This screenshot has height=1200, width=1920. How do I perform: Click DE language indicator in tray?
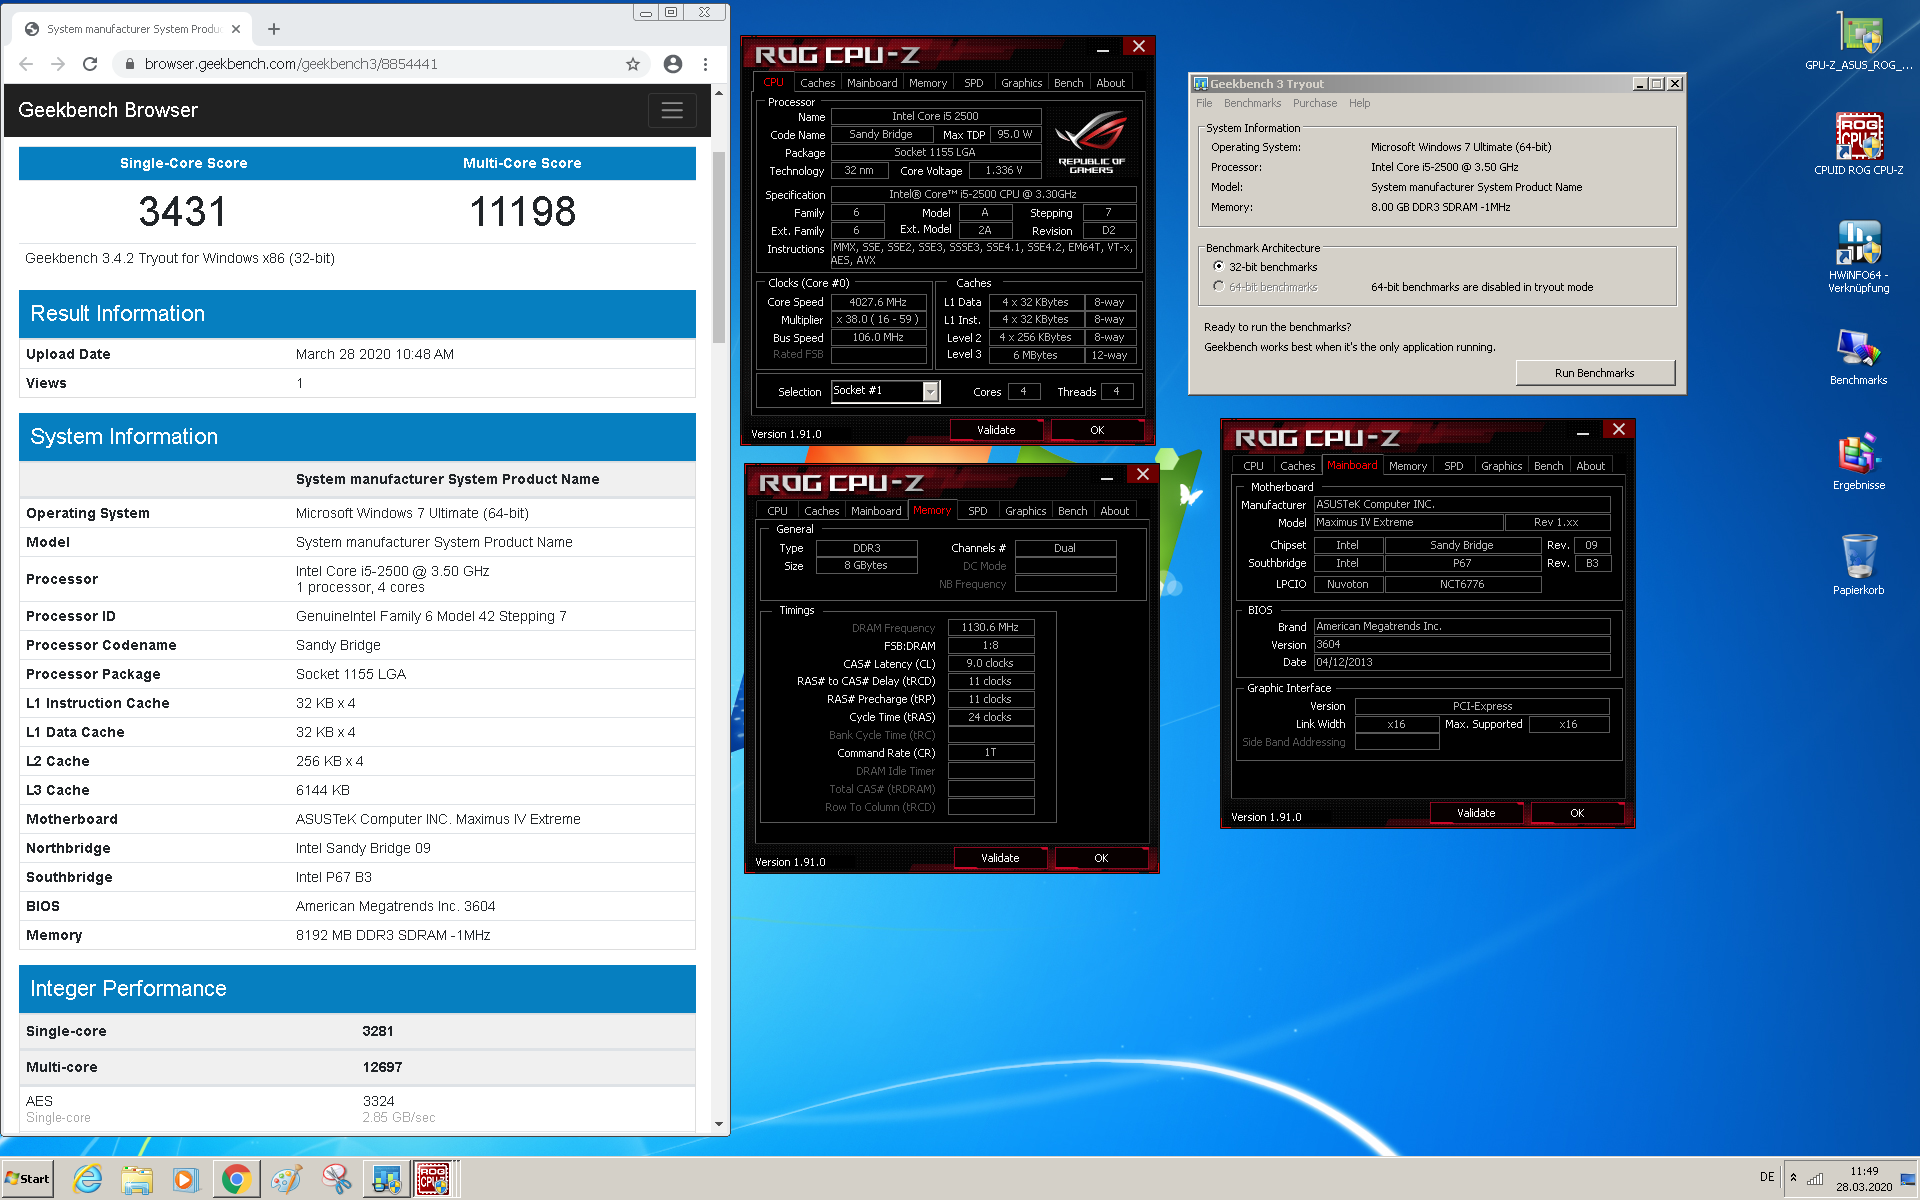pyautogui.click(x=1767, y=1177)
